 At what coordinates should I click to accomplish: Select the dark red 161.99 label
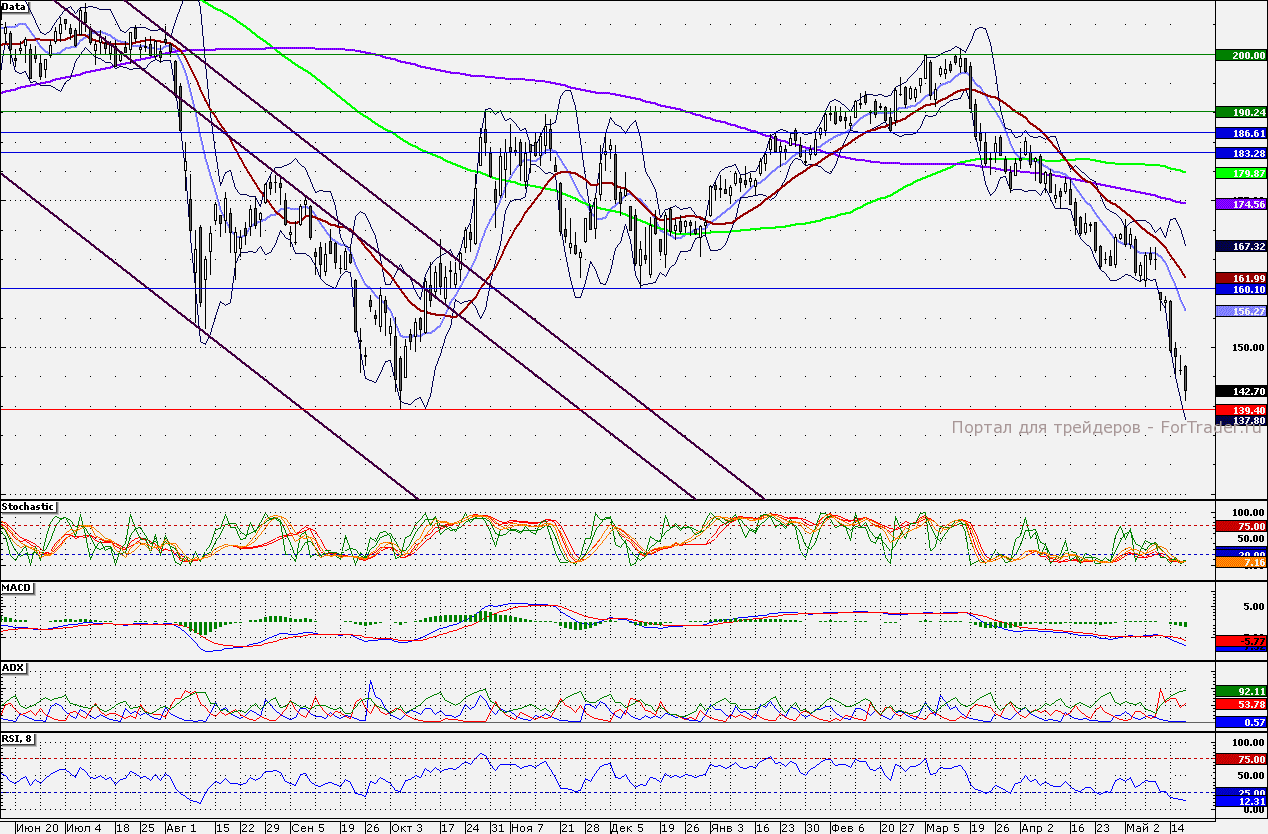1241,277
